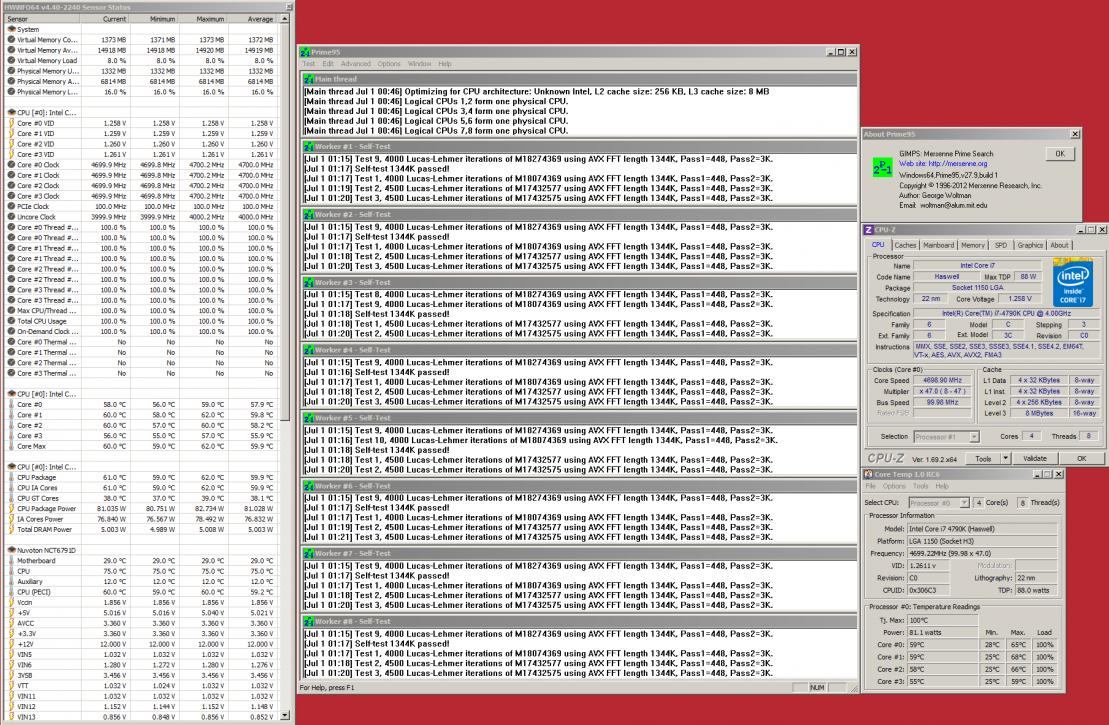This screenshot has width=1109, height=725.
Task: Click the Uncore Clock row icon
Action: (11, 217)
